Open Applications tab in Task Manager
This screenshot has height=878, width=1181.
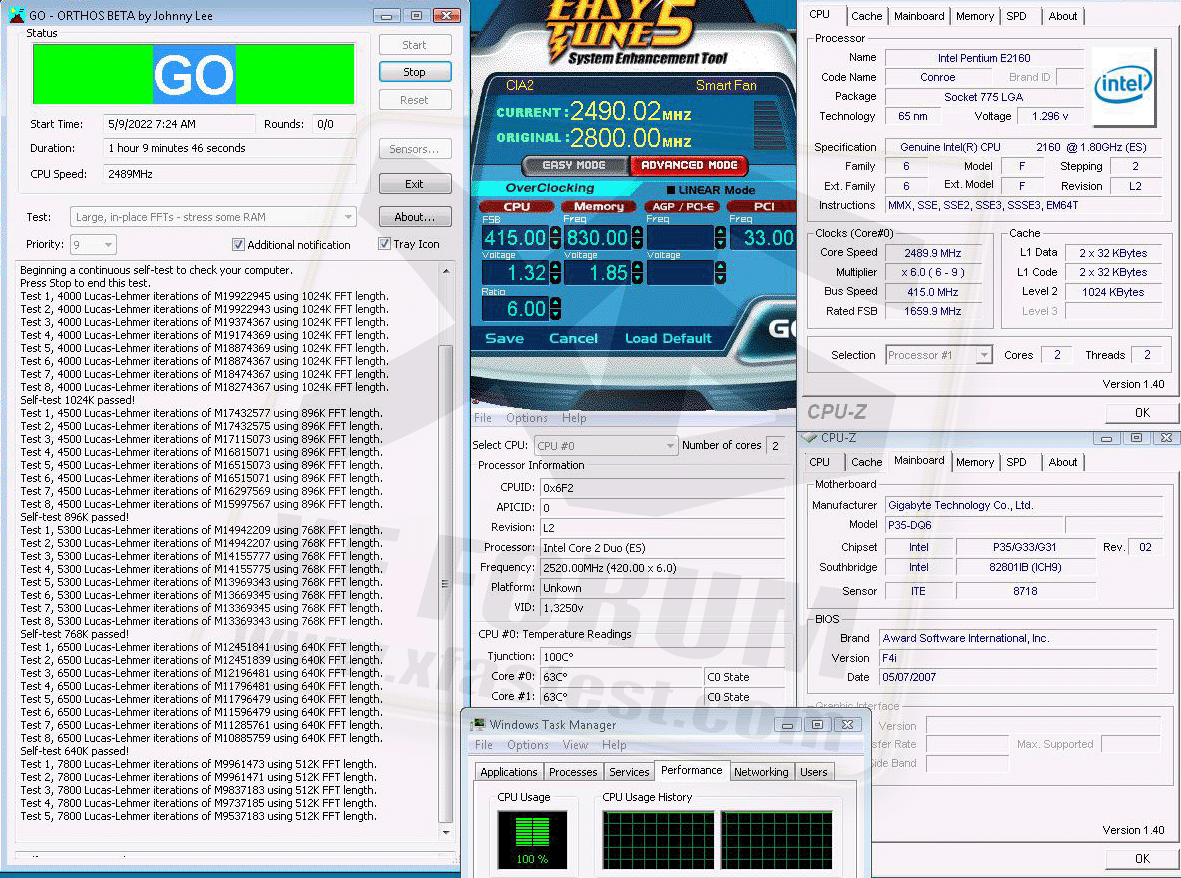click(508, 772)
